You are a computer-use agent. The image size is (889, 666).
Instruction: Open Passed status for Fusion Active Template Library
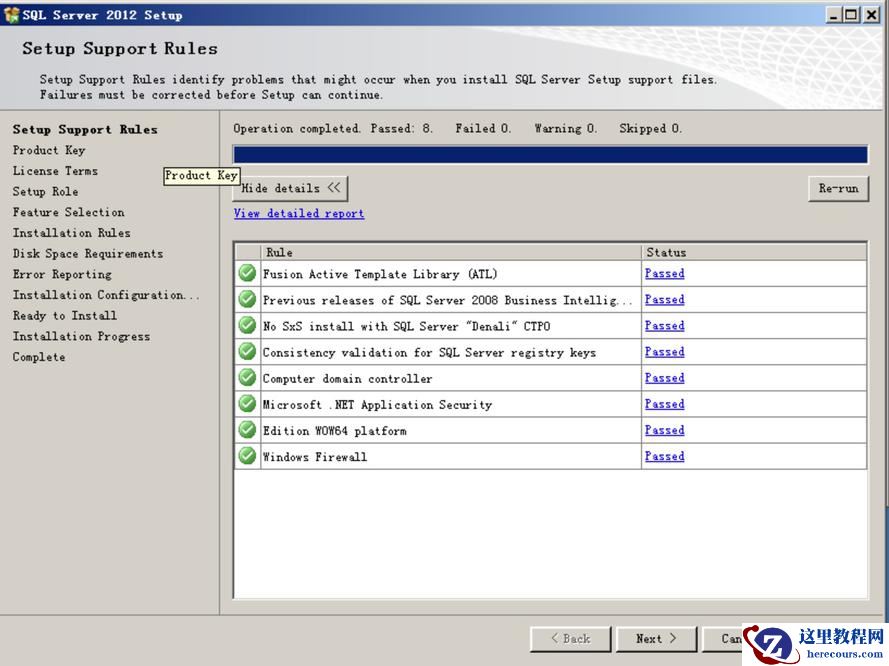[x=664, y=274]
